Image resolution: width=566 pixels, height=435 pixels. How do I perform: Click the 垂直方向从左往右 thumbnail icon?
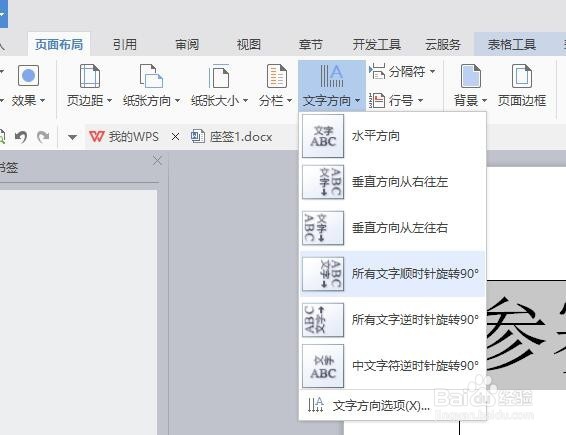[x=323, y=228]
